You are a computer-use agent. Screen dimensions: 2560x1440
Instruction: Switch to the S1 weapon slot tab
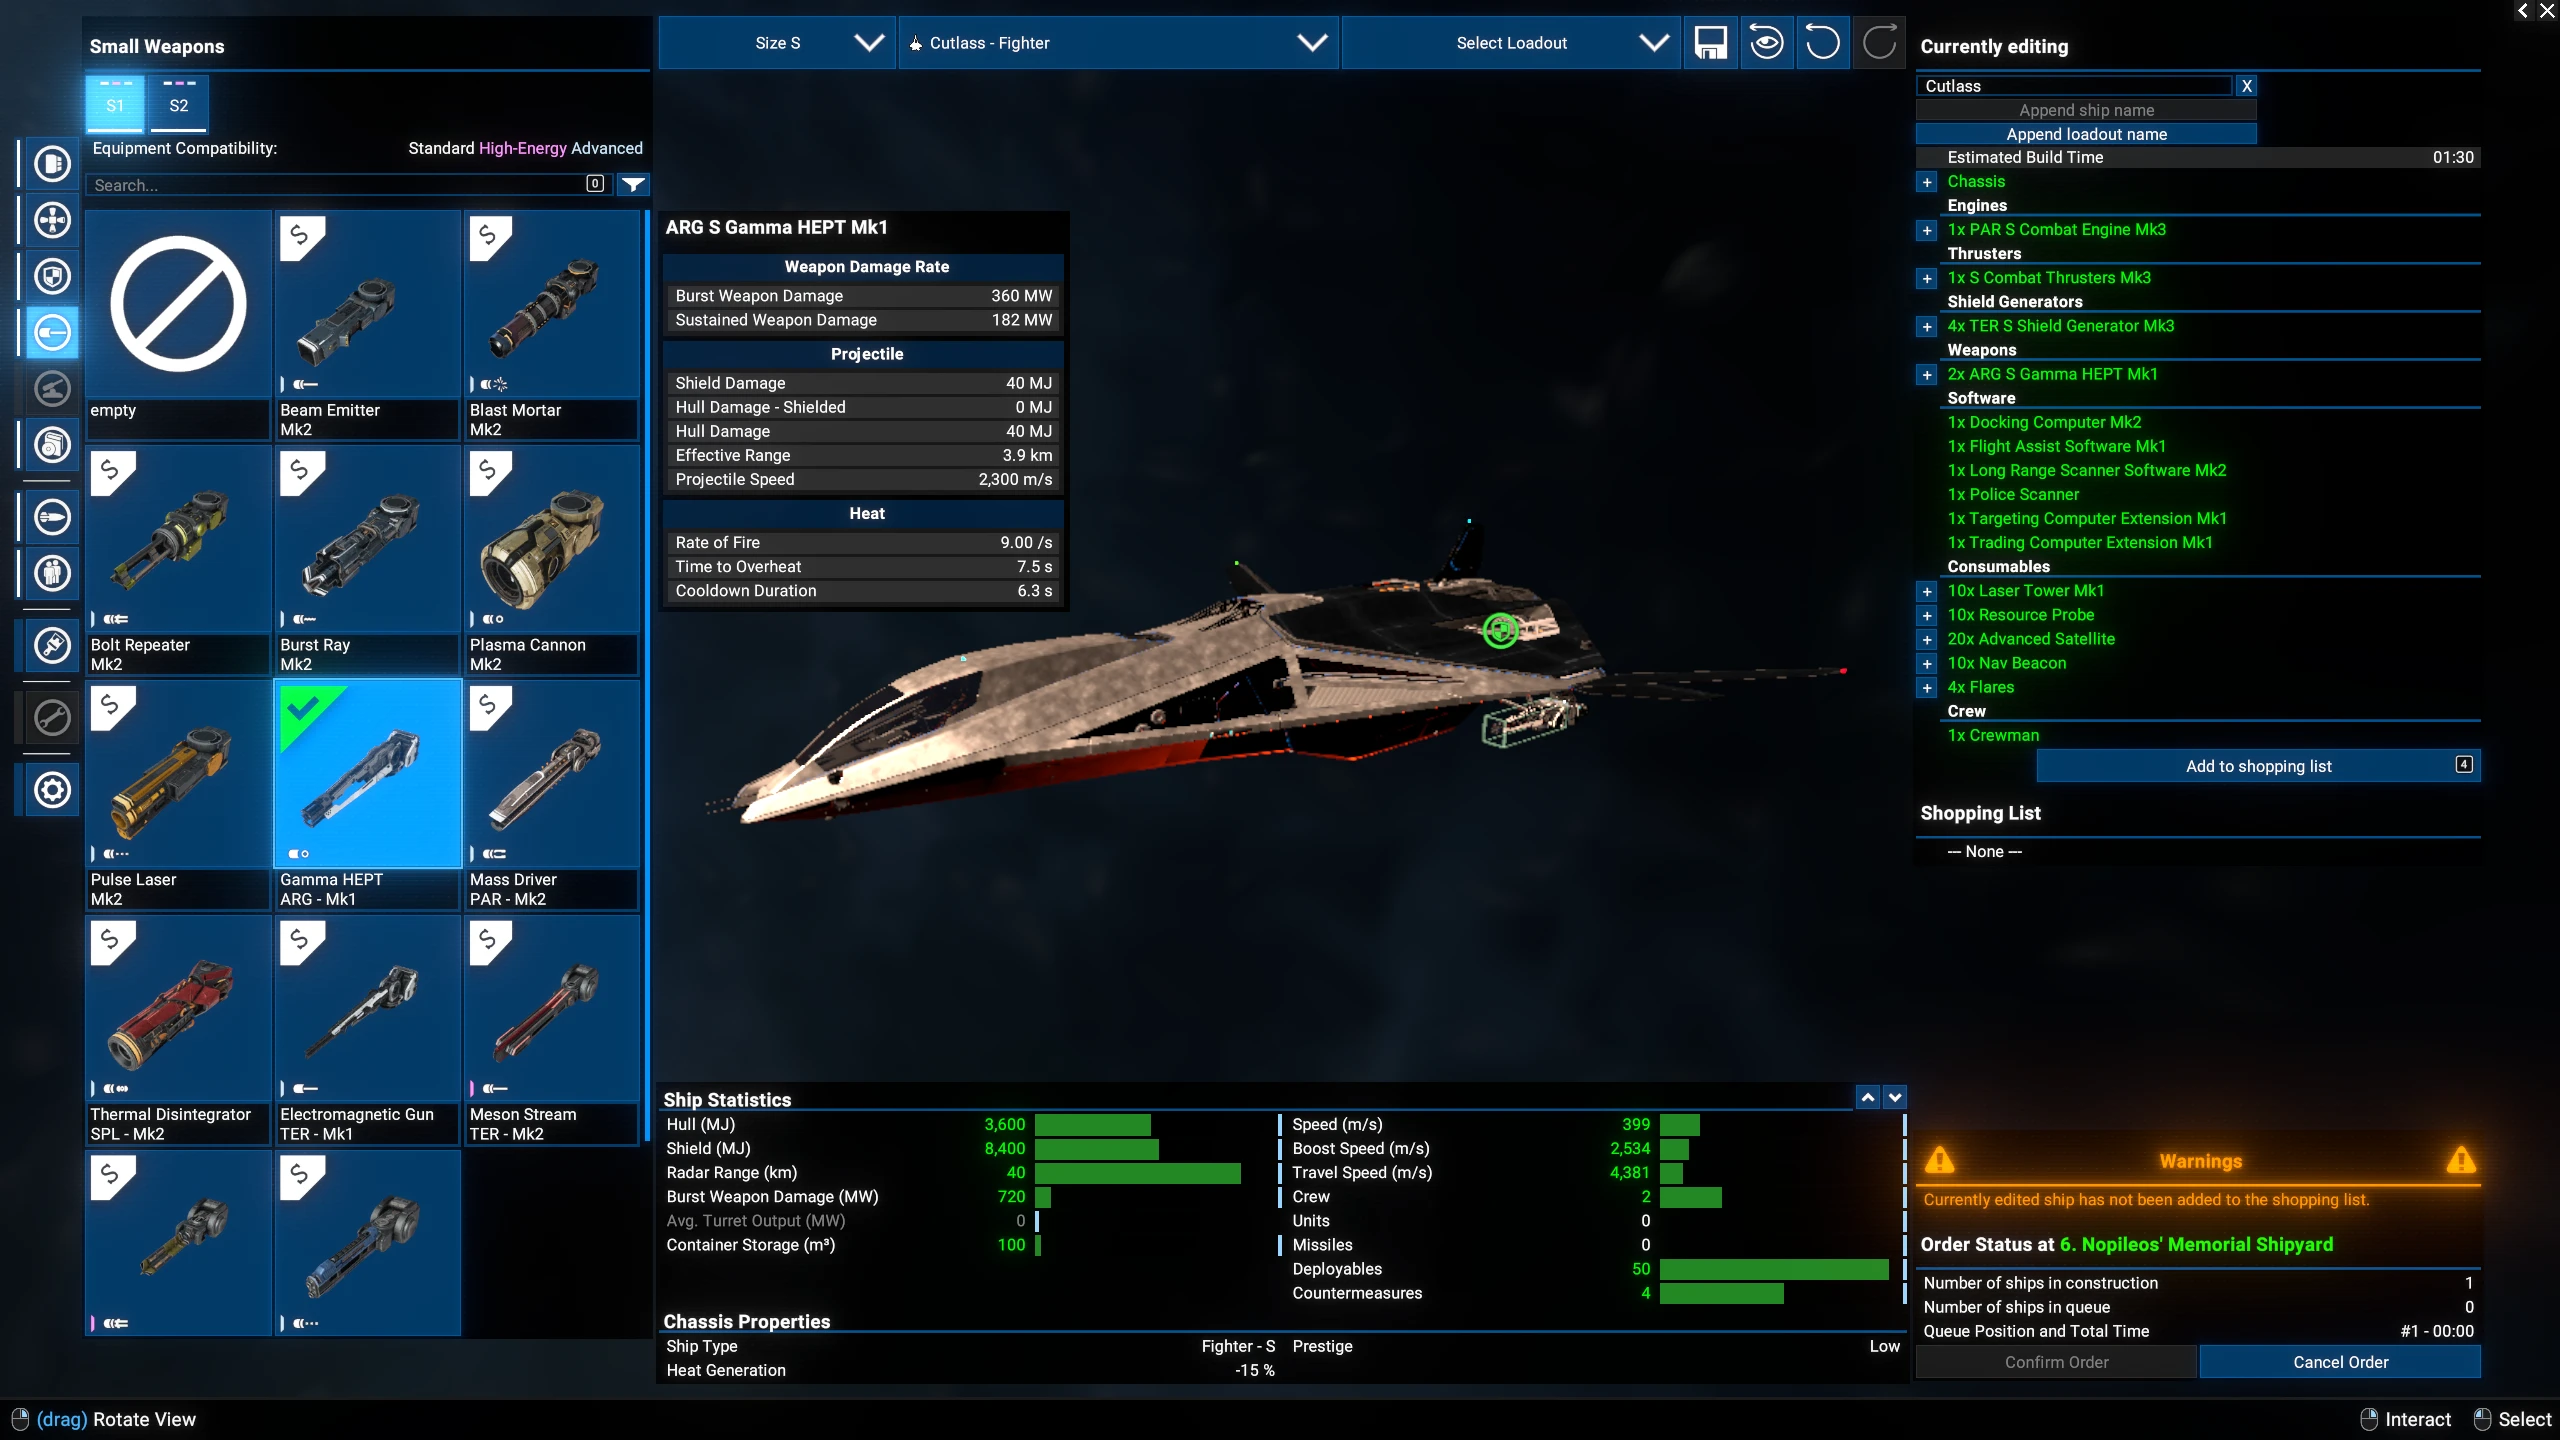(x=115, y=104)
